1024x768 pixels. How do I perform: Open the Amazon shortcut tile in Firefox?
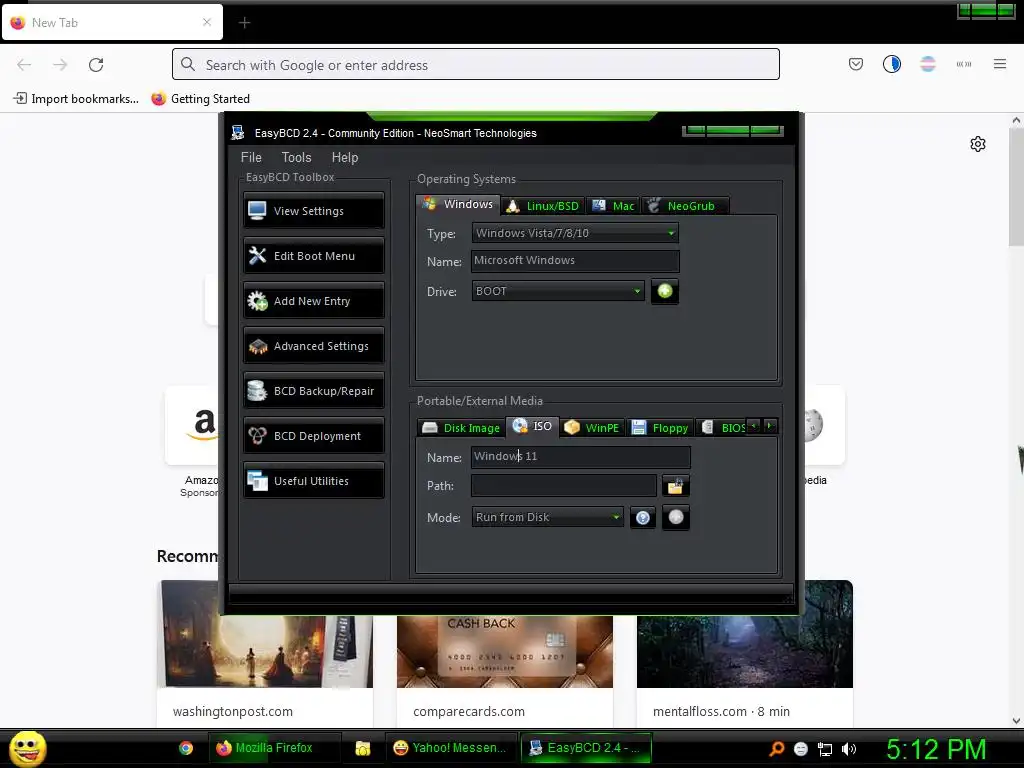tap(193, 426)
